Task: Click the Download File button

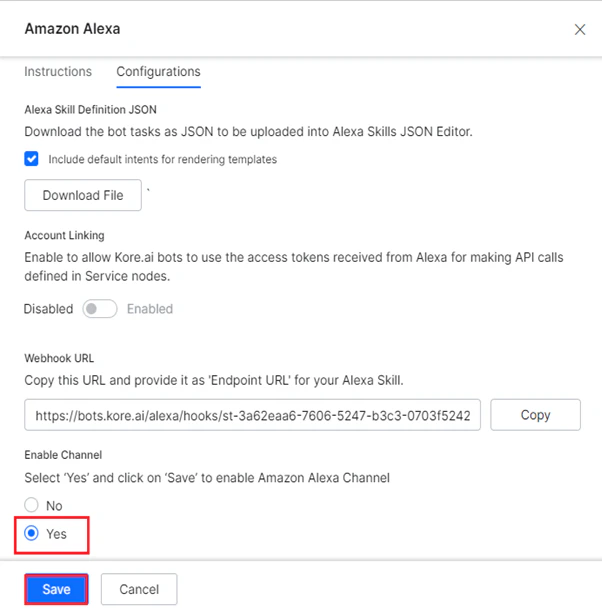Action: pyautogui.click(x=83, y=195)
